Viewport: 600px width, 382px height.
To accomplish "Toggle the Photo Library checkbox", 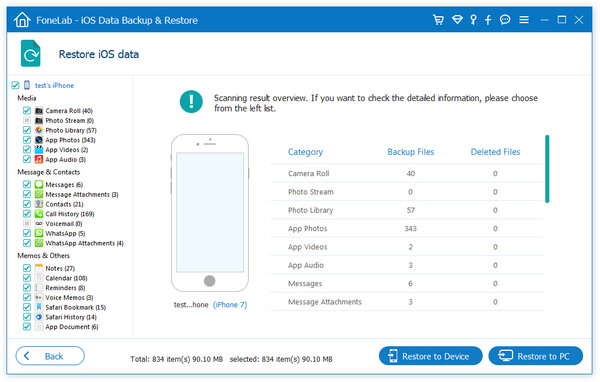I will (x=27, y=130).
